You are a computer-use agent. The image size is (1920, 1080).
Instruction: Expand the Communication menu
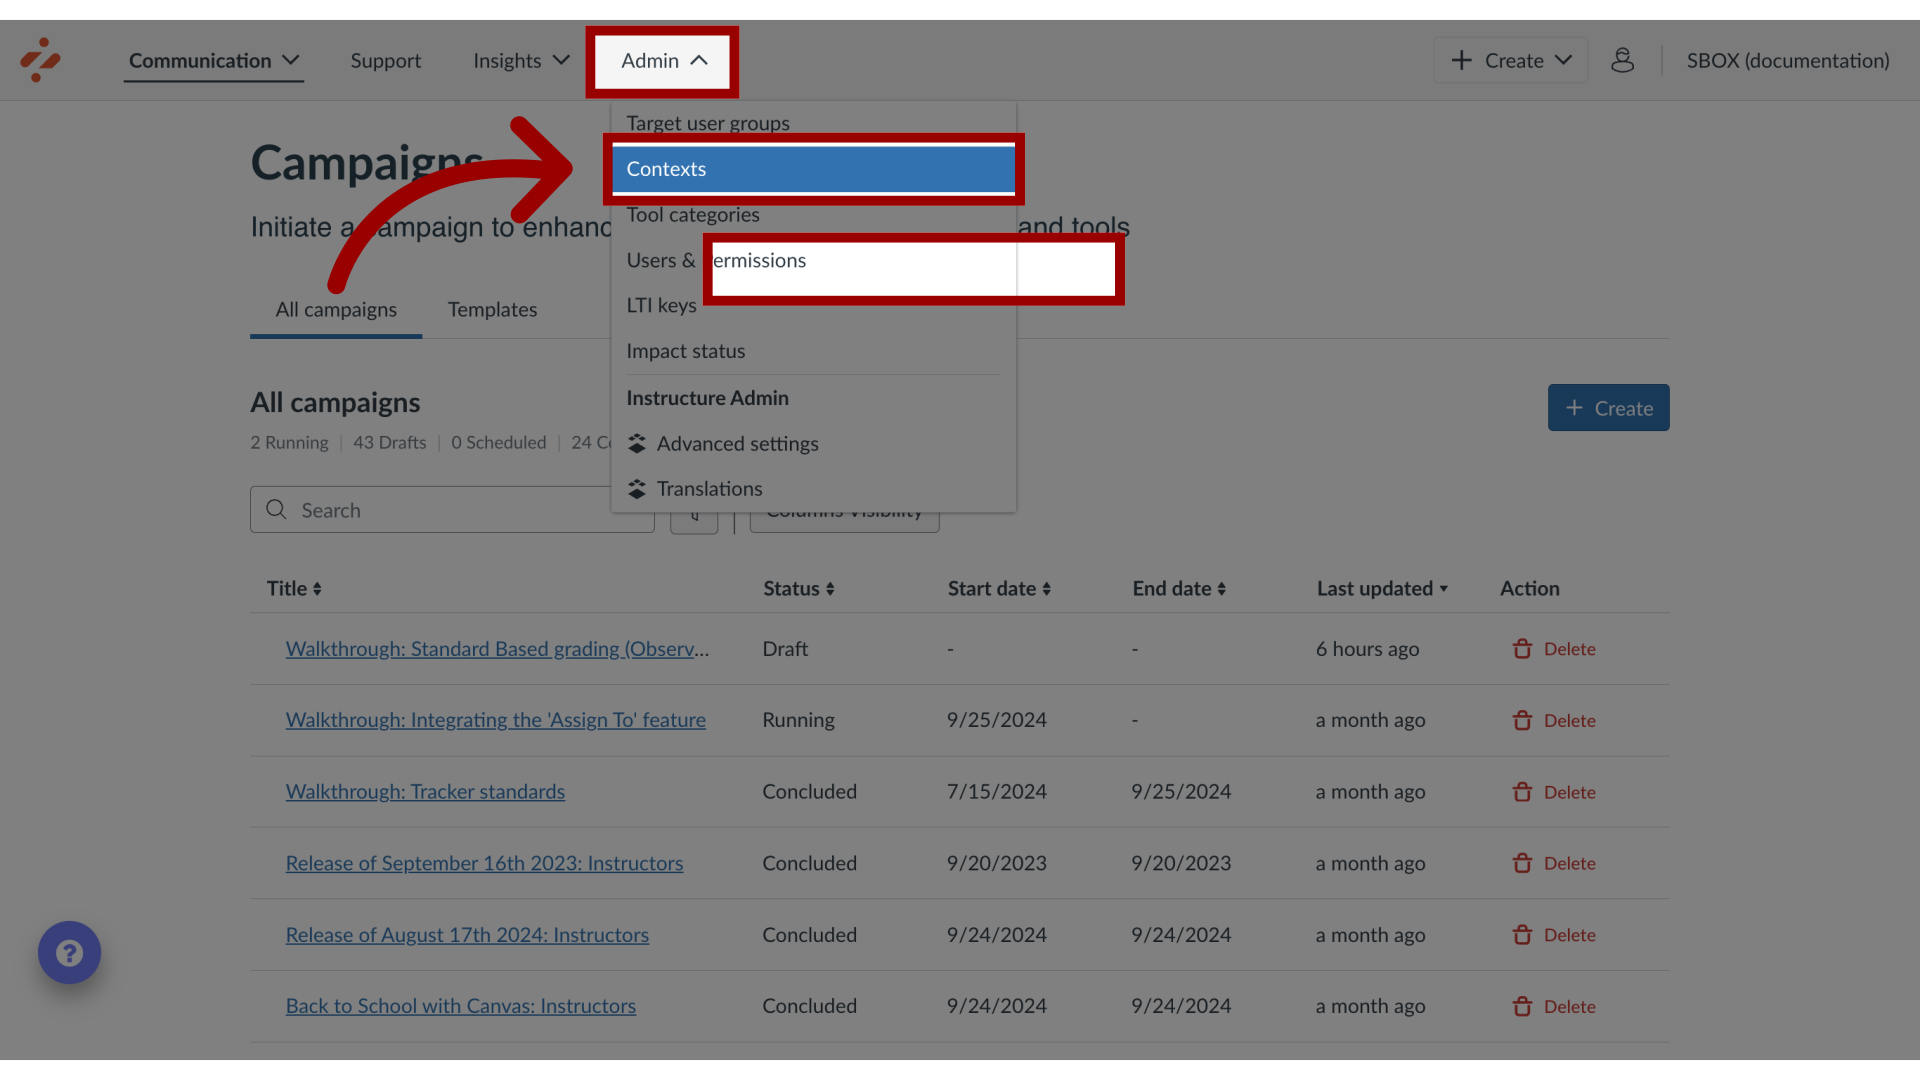click(213, 60)
